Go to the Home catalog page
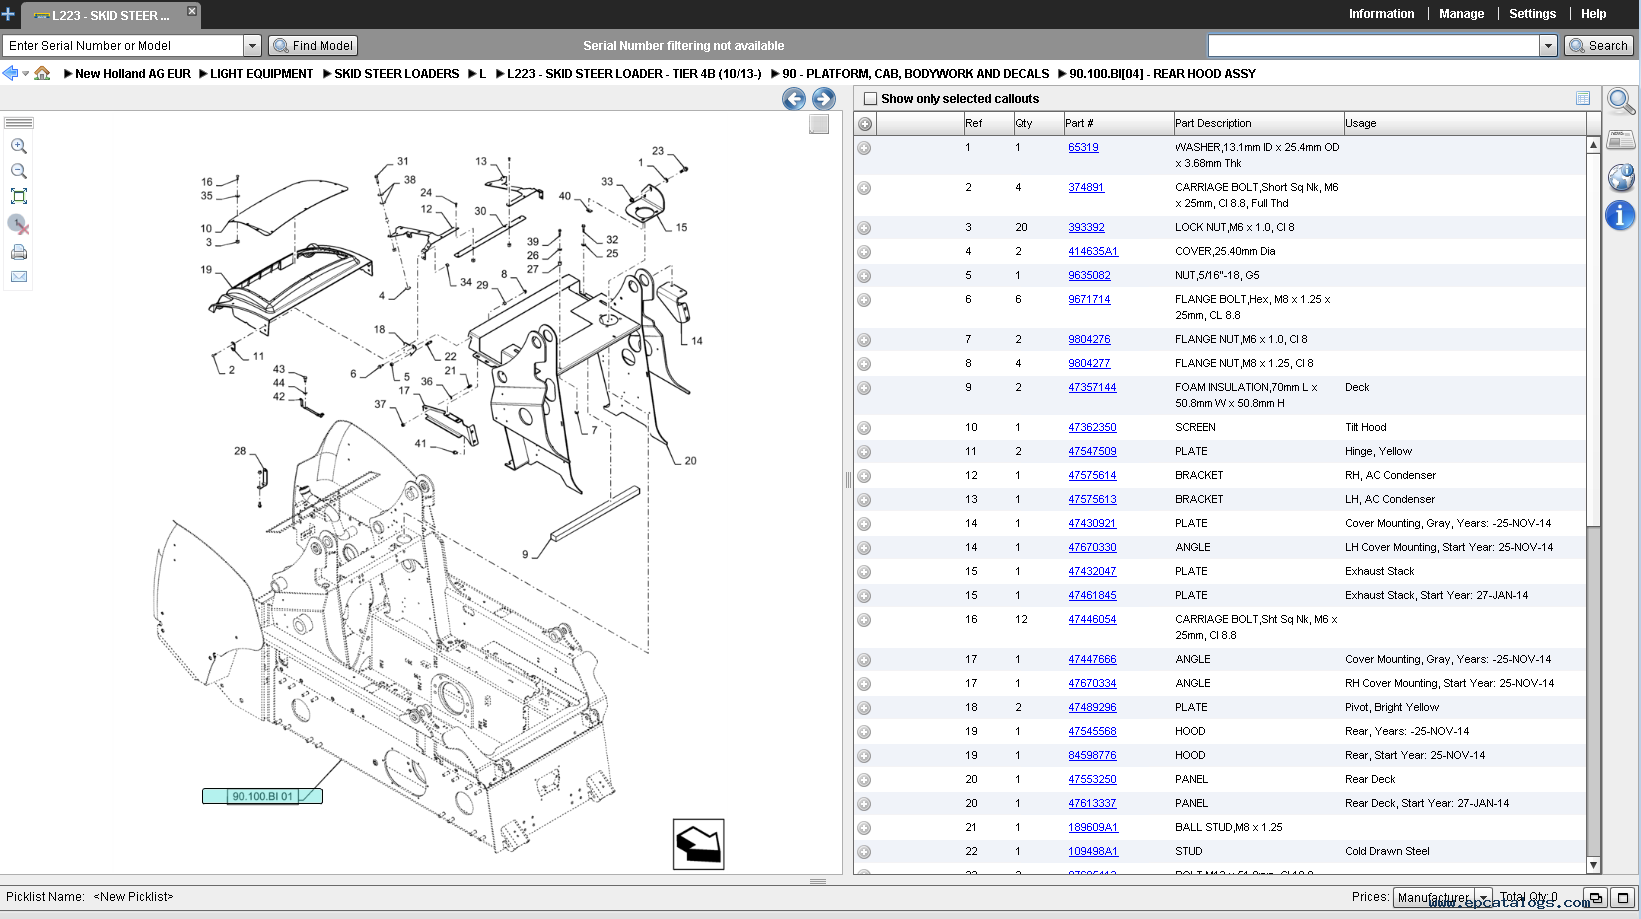This screenshot has width=1641, height=919. pyautogui.click(x=42, y=73)
